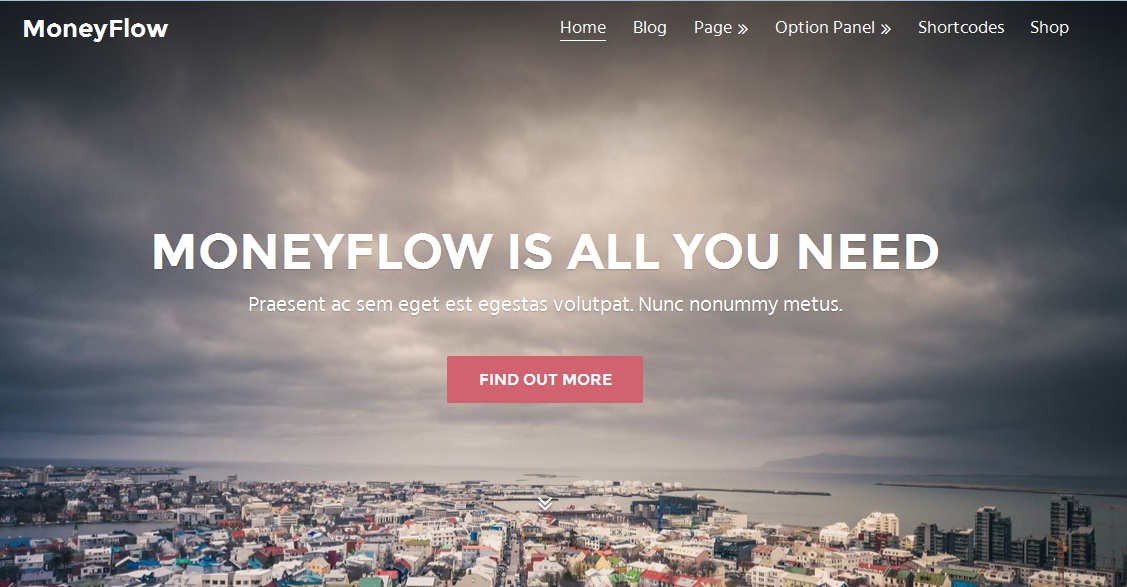Click the Find Out More button

click(545, 379)
